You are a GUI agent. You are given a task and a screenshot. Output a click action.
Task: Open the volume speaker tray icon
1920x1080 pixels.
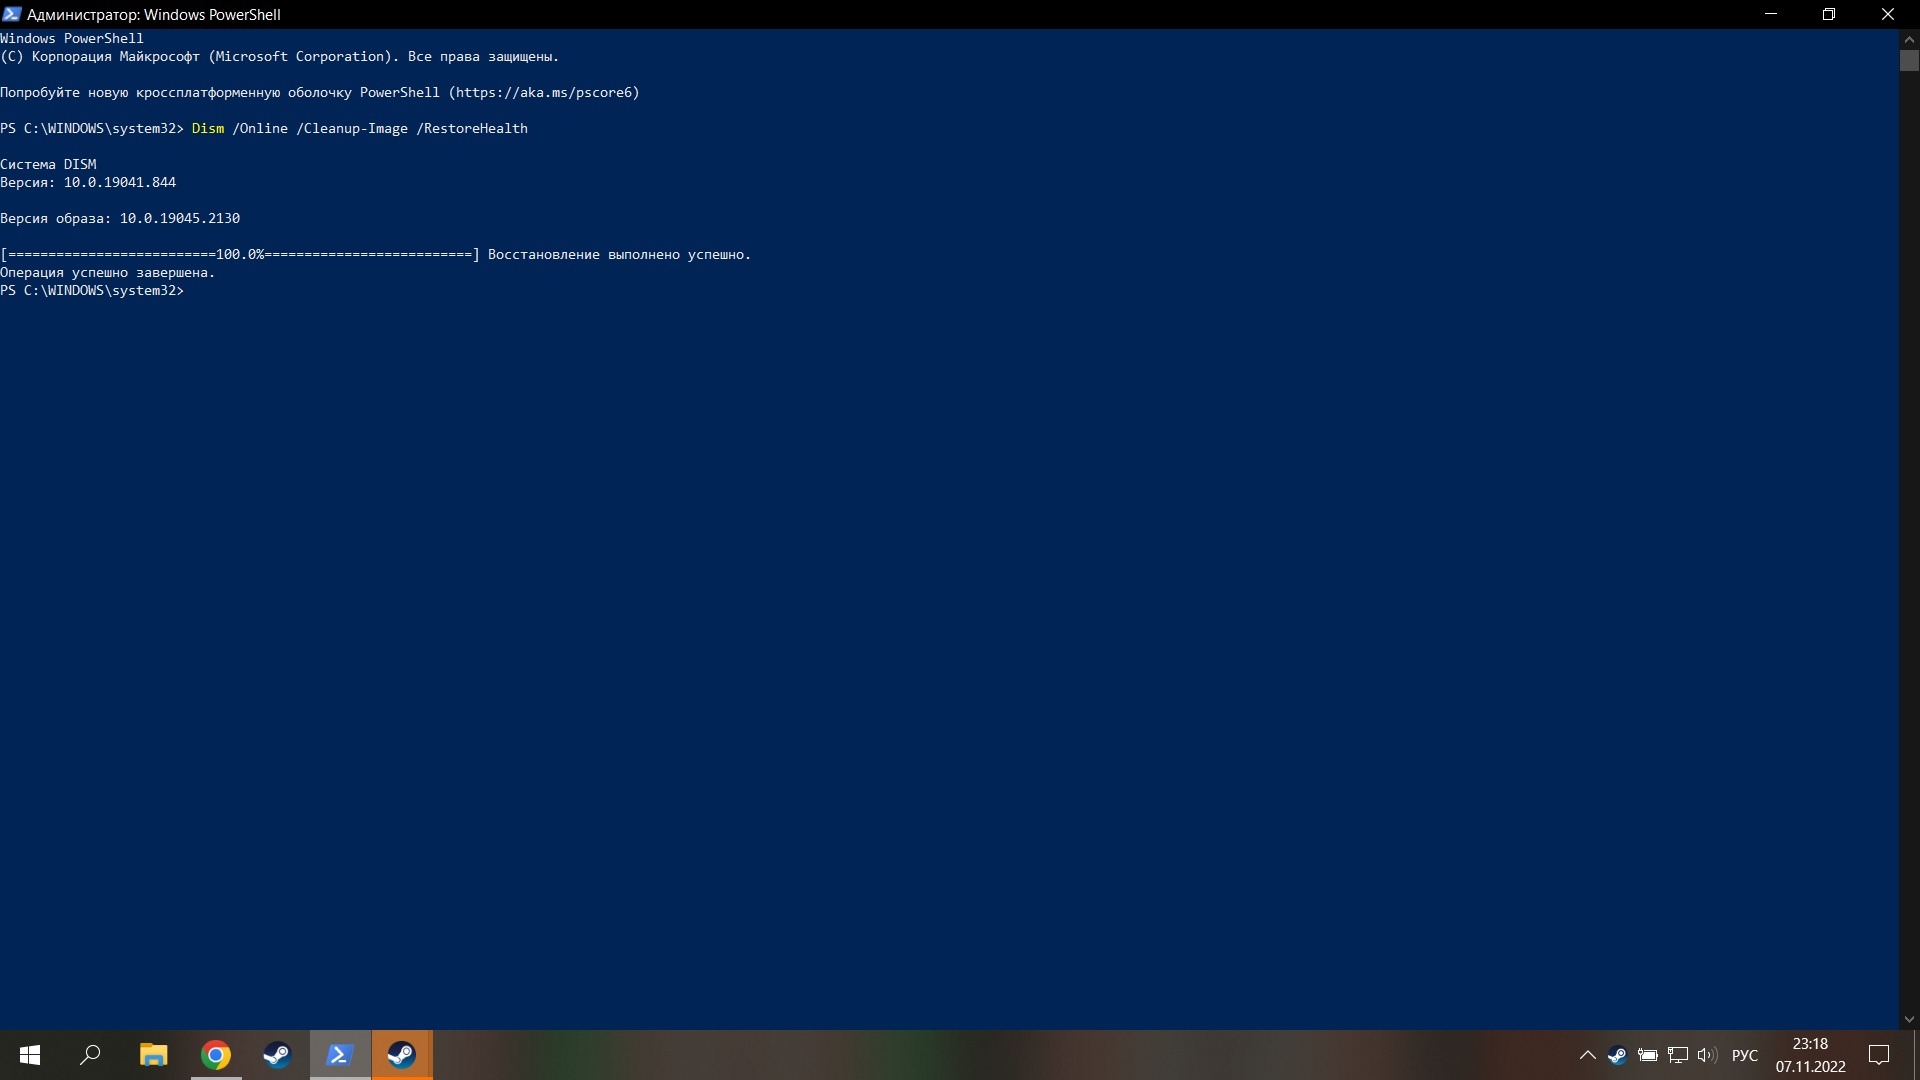point(1707,1055)
